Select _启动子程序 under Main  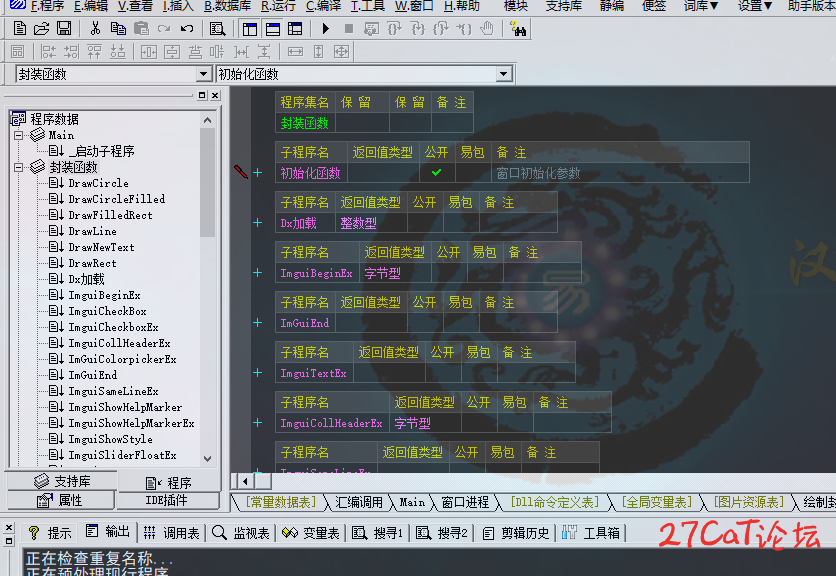tap(101, 151)
